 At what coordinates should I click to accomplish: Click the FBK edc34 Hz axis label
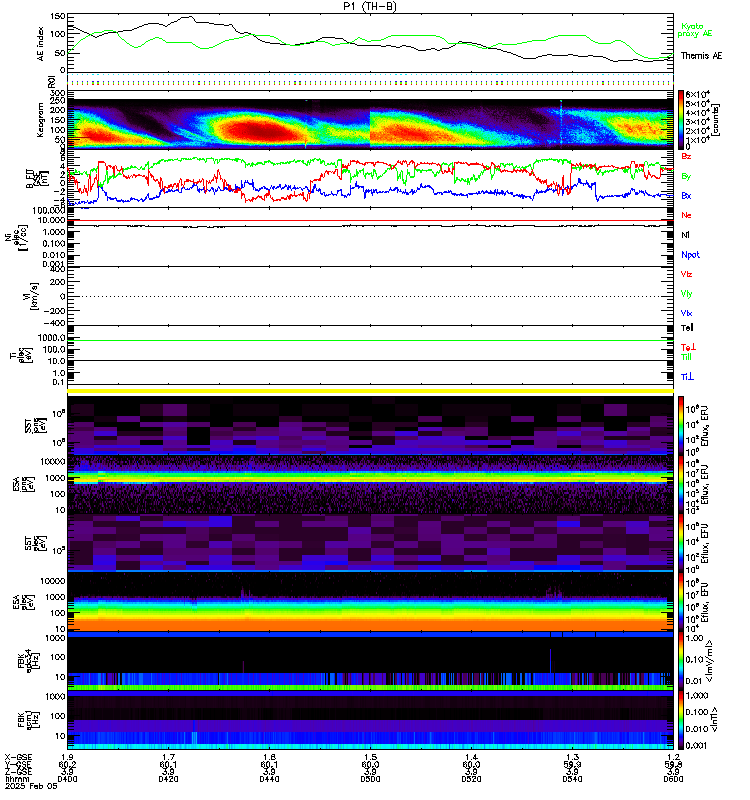[28, 662]
